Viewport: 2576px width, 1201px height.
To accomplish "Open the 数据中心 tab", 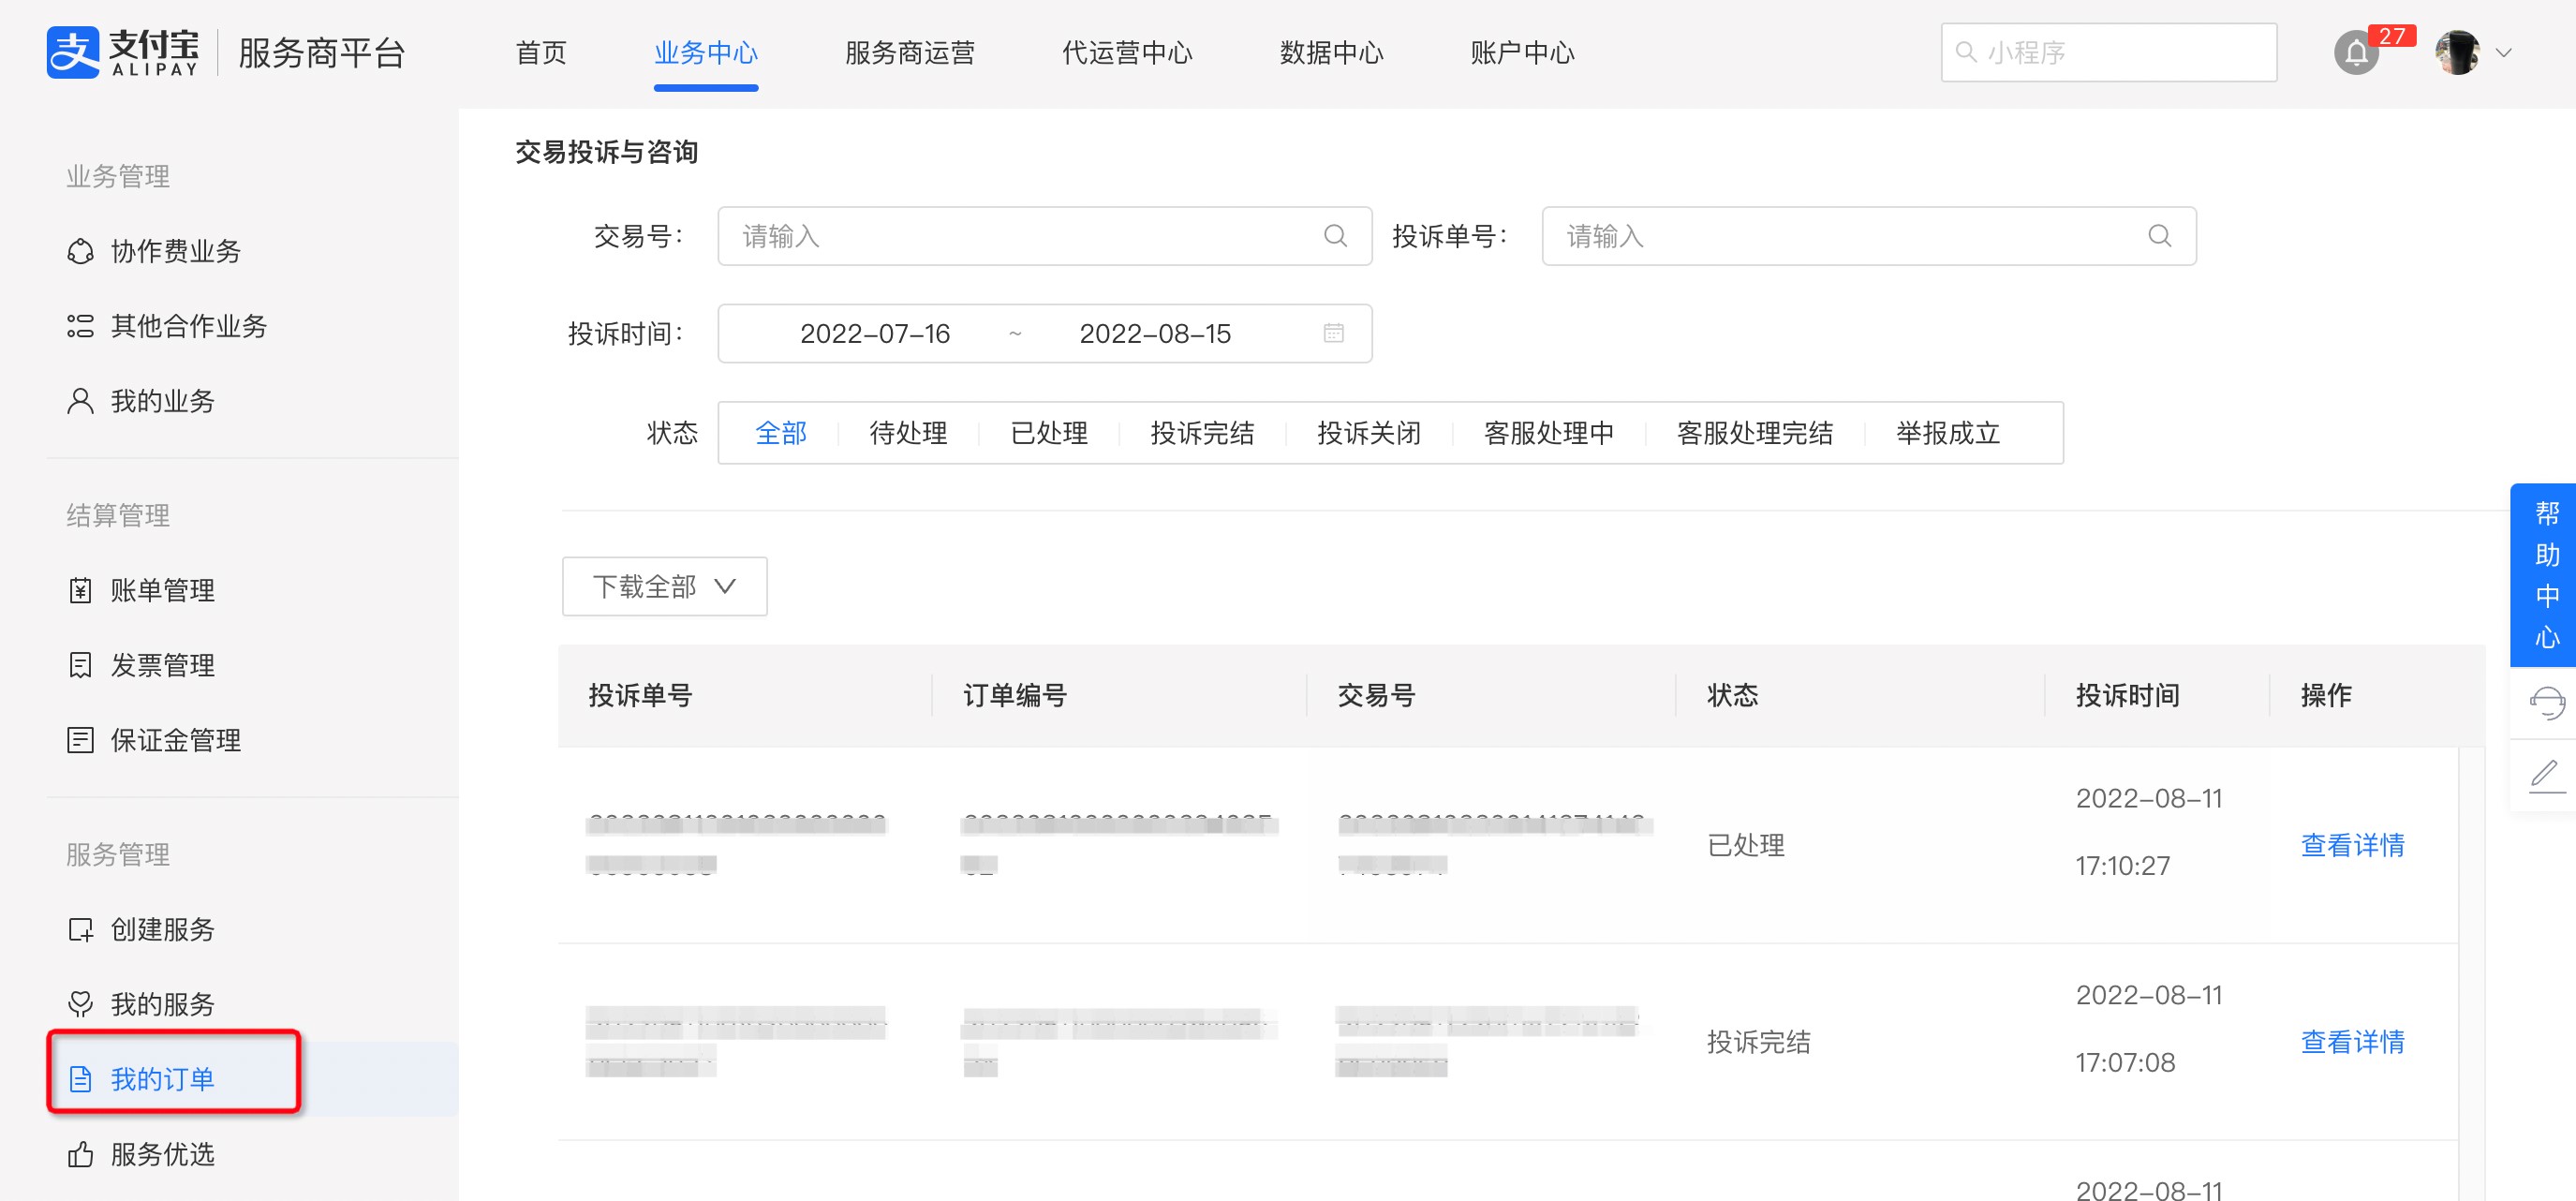I will (1331, 52).
